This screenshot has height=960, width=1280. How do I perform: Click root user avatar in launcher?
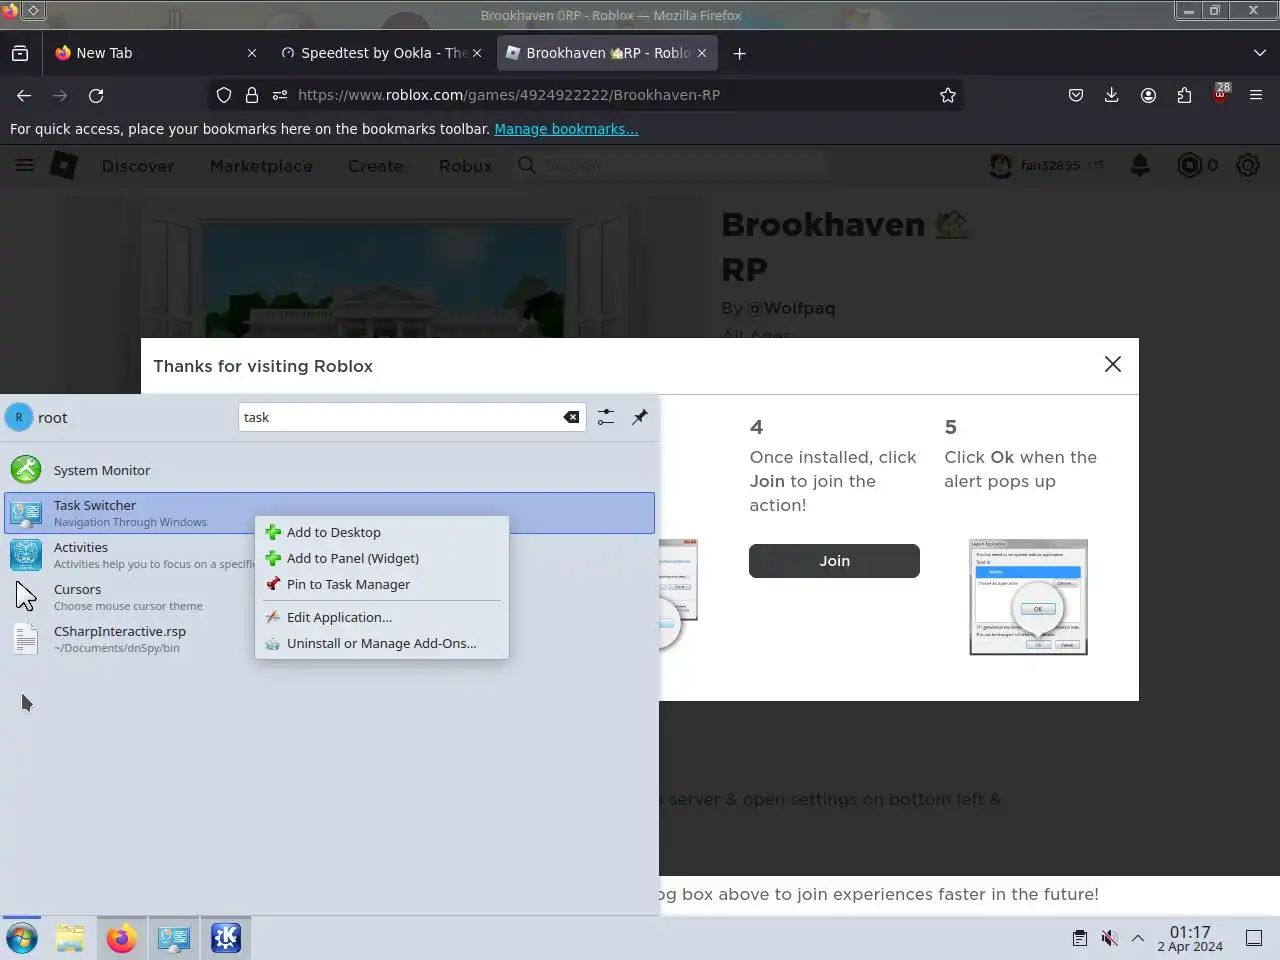pyautogui.click(x=19, y=417)
